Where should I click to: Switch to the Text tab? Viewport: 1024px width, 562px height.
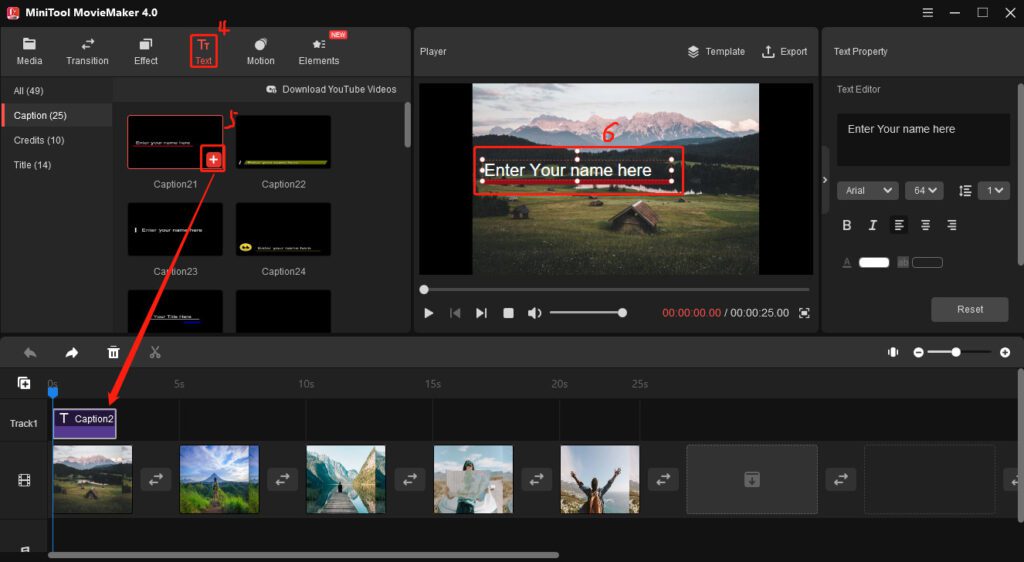point(204,52)
